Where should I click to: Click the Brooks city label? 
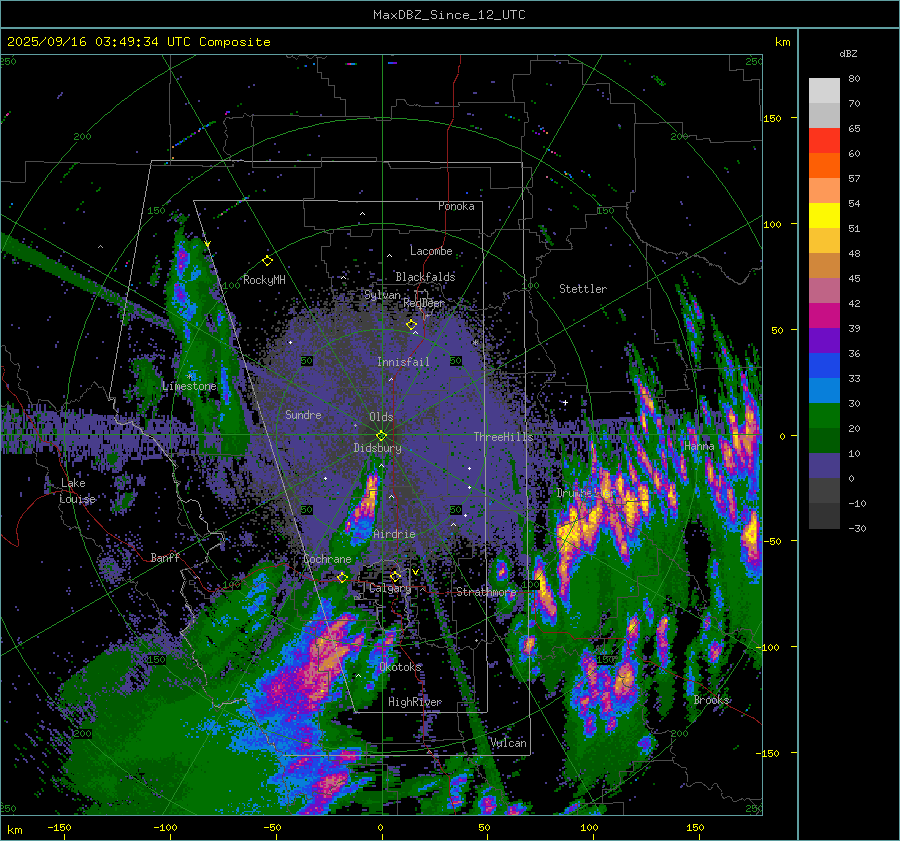[712, 700]
